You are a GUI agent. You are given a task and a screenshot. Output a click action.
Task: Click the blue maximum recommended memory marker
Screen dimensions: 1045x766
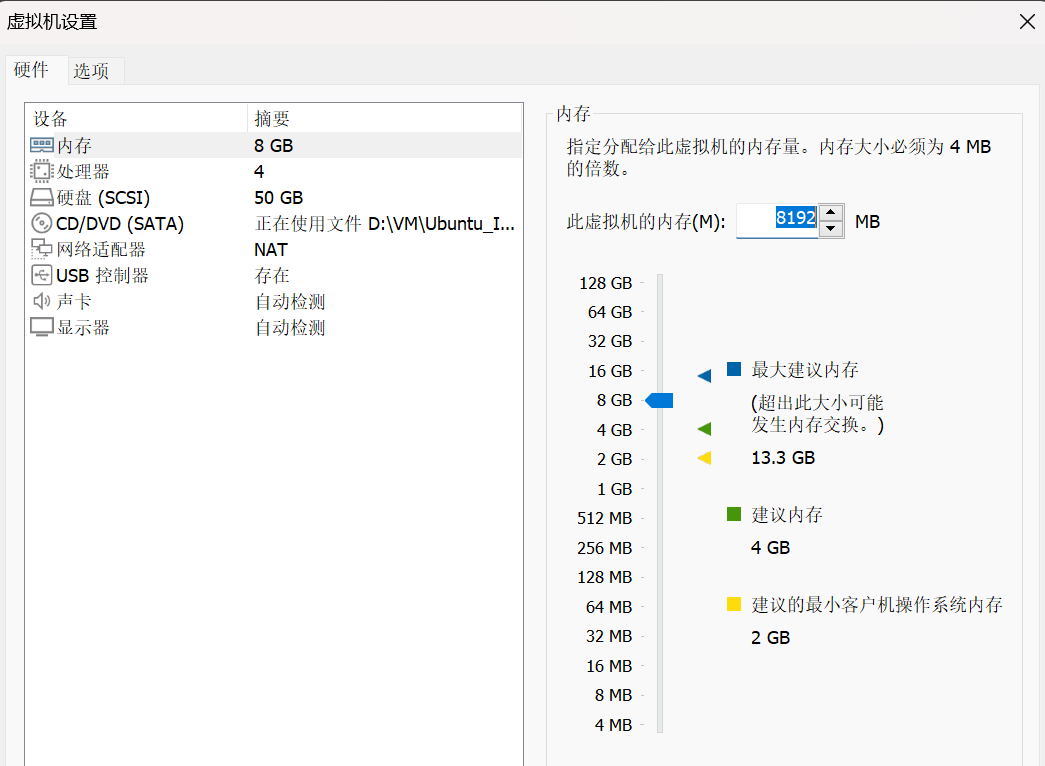(x=705, y=376)
